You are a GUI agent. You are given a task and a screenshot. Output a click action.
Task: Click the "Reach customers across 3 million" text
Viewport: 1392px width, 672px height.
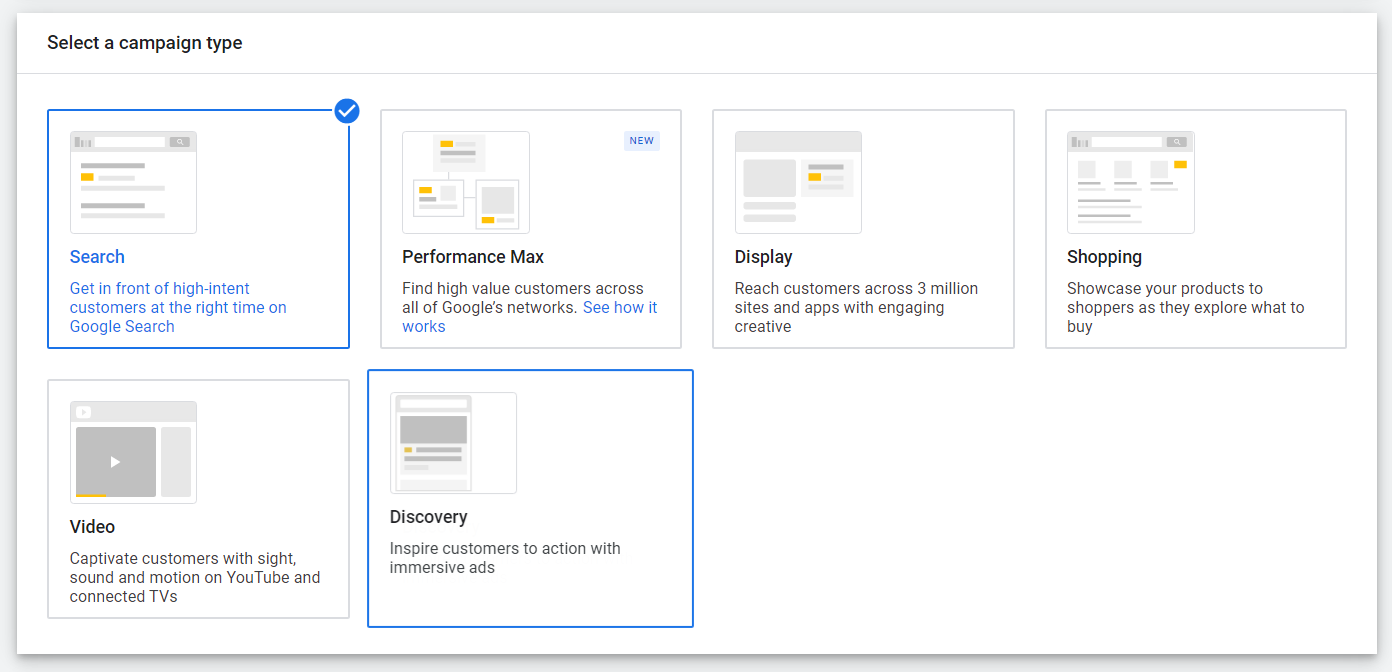pos(855,307)
